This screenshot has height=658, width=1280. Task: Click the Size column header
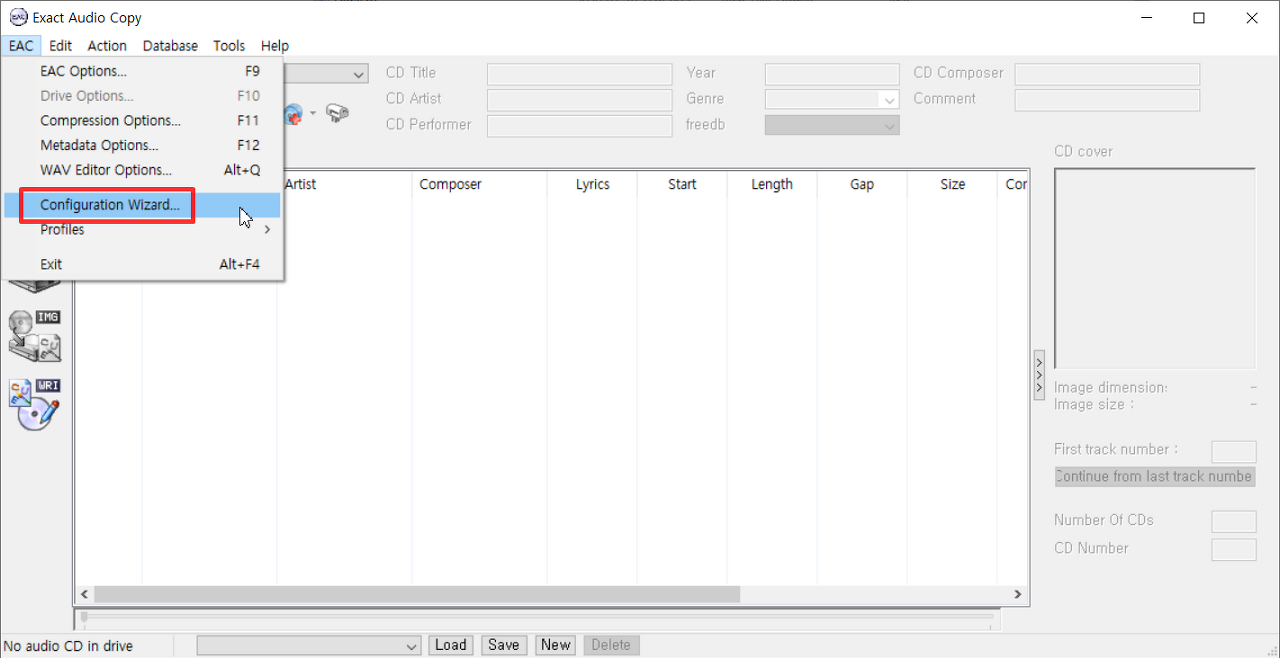952,184
